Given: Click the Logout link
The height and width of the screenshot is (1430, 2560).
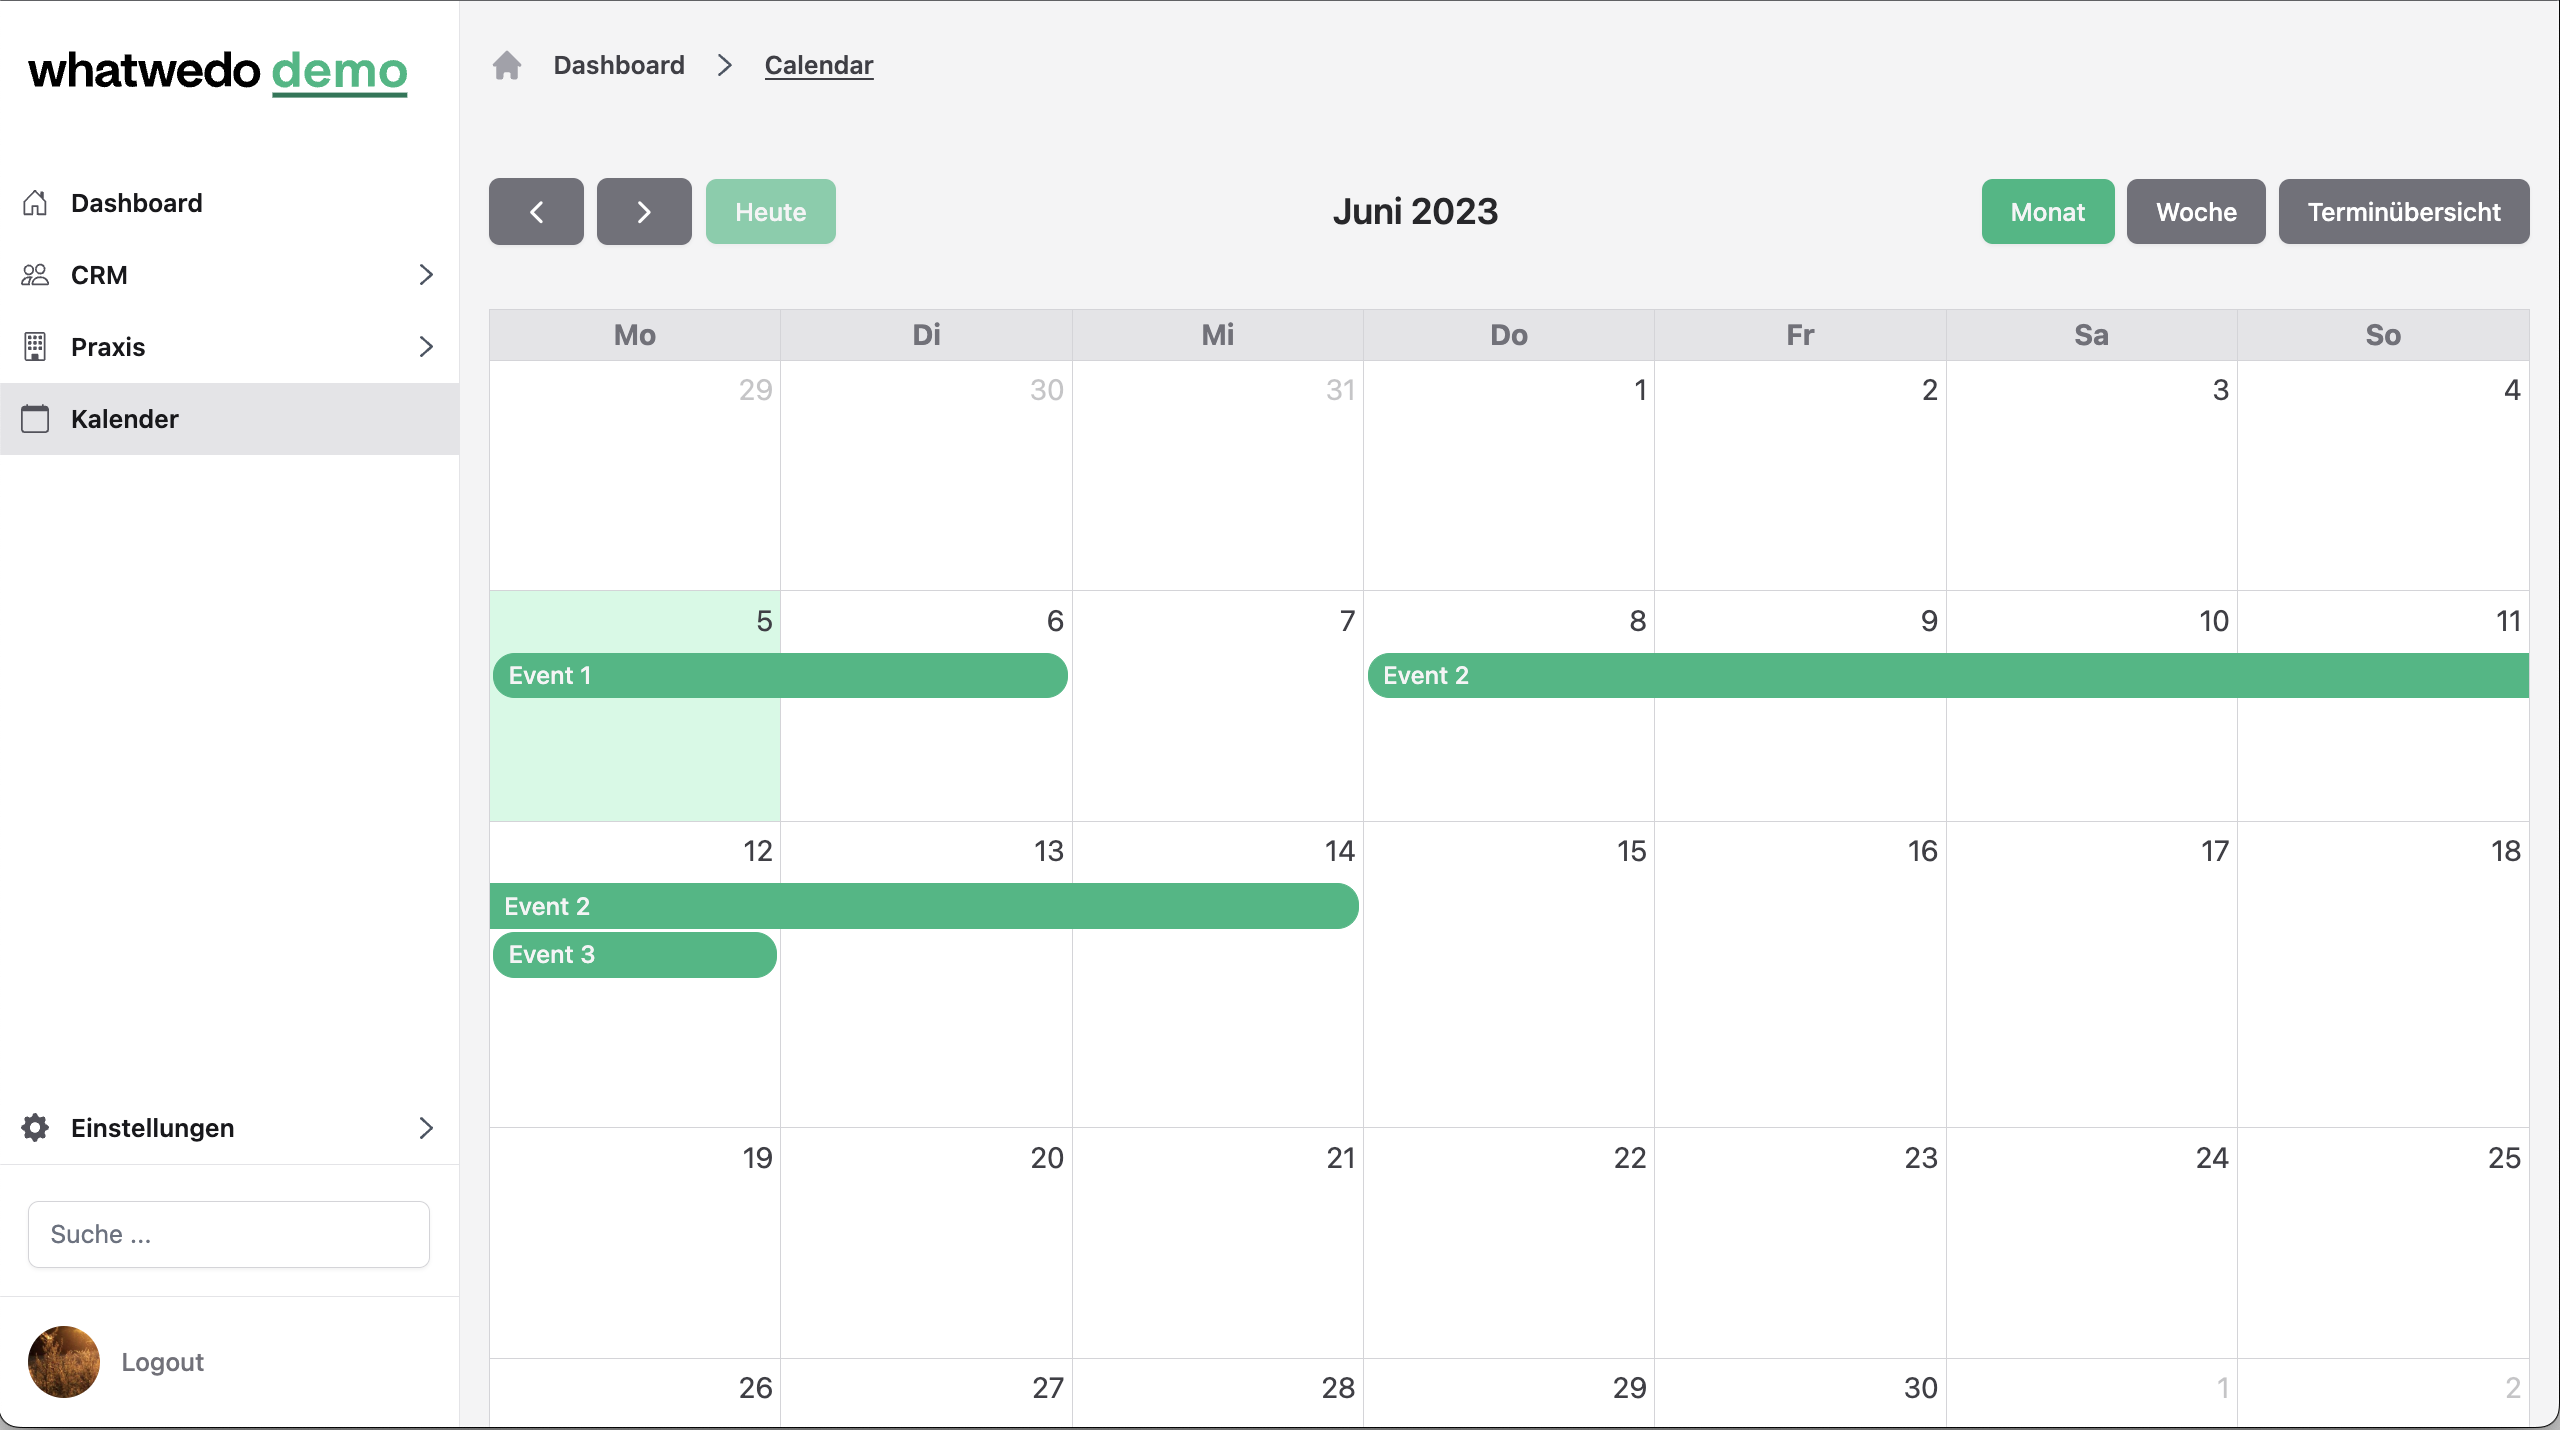Looking at the screenshot, I should pos(162,1362).
